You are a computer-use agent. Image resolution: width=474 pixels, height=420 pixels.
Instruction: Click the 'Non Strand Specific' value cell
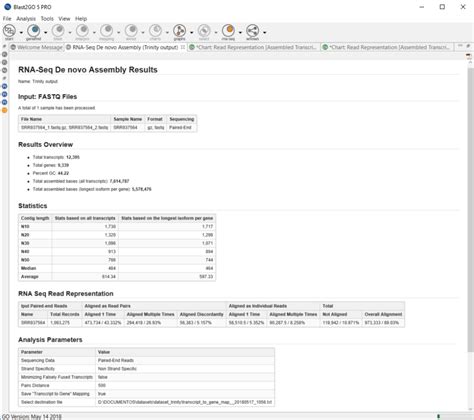point(185,369)
